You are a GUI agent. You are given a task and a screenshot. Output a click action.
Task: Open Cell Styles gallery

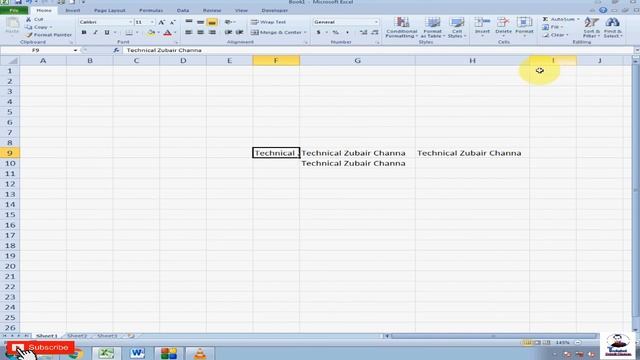click(456, 28)
